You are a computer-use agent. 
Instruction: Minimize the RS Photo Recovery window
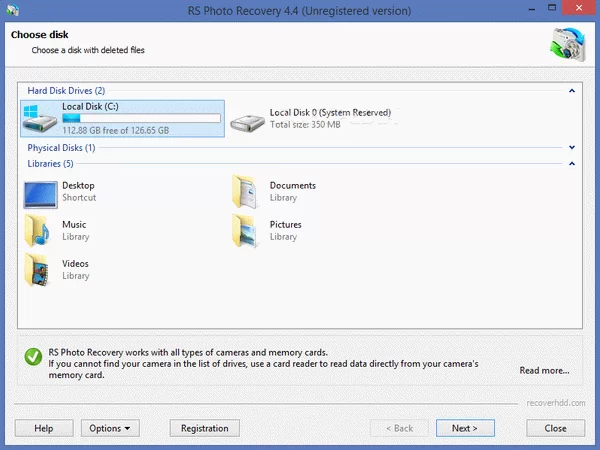click(x=532, y=8)
